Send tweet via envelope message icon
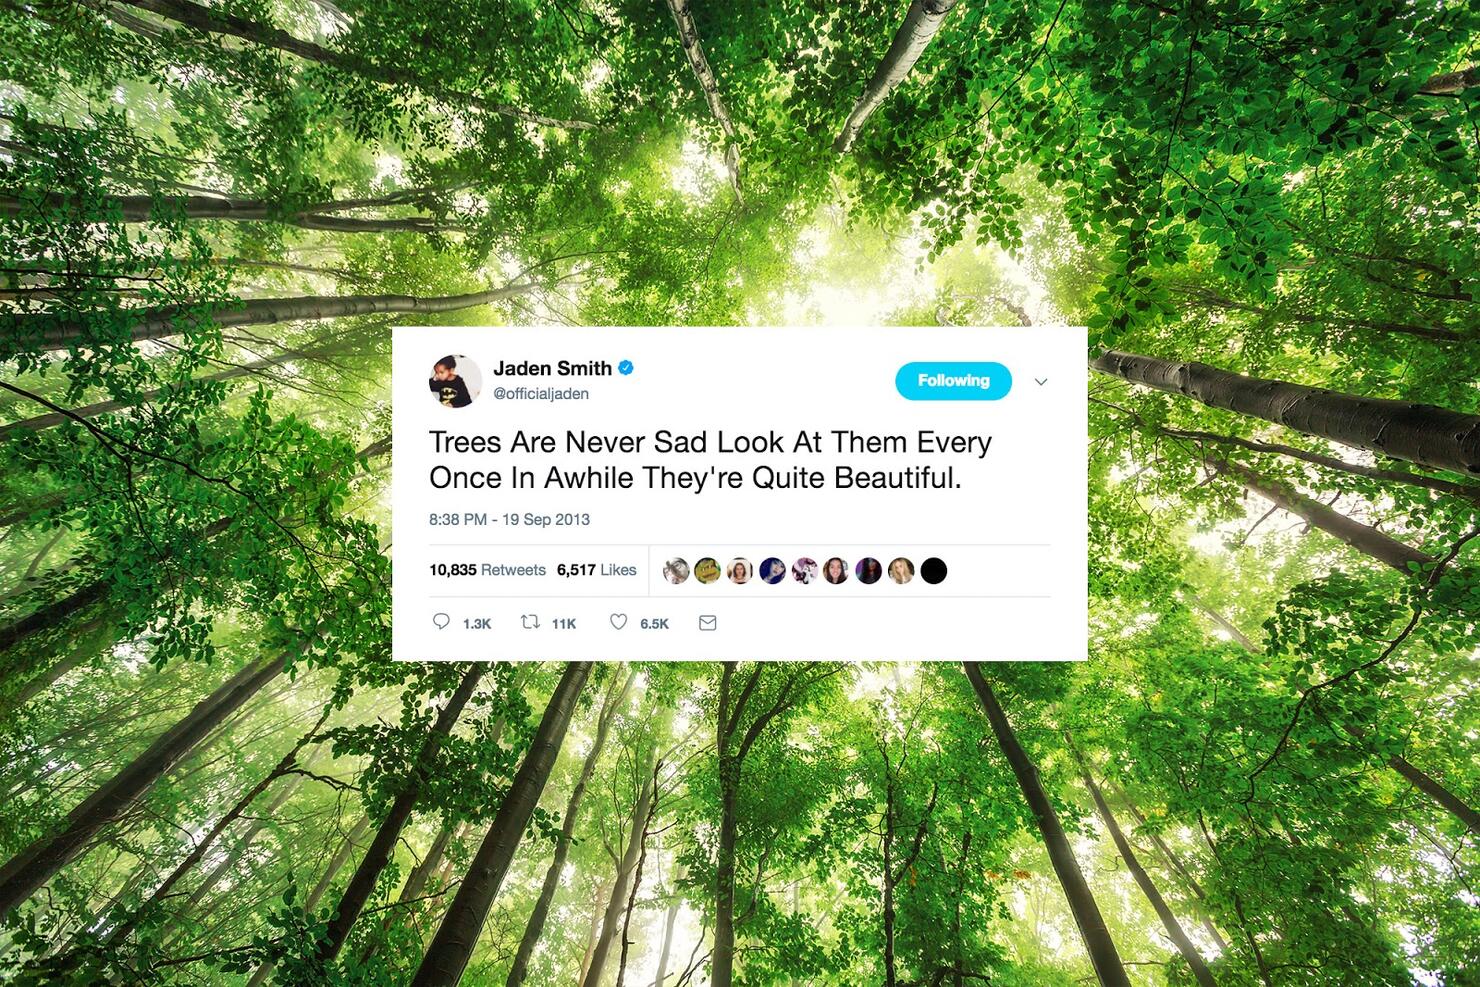Screen dimensions: 1480x987 (708, 623)
